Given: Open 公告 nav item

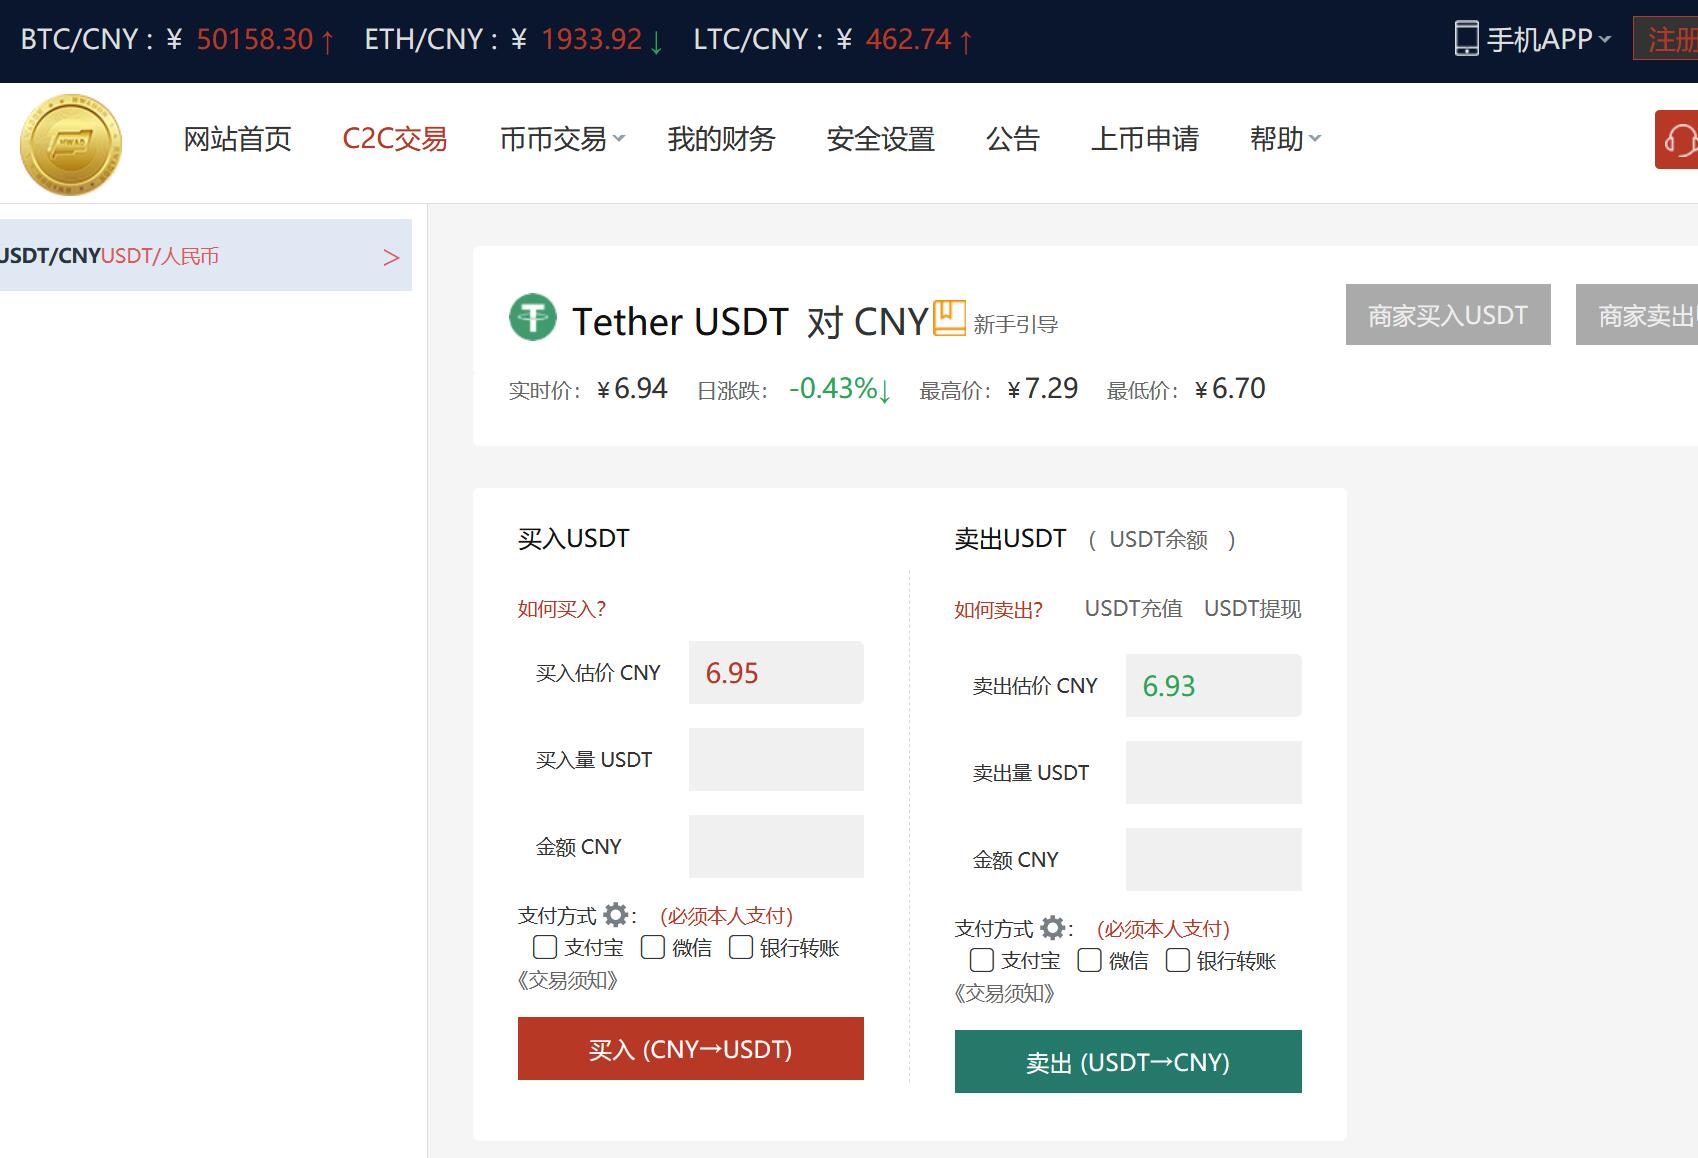Looking at the screenshot, I should point(1013,139).
